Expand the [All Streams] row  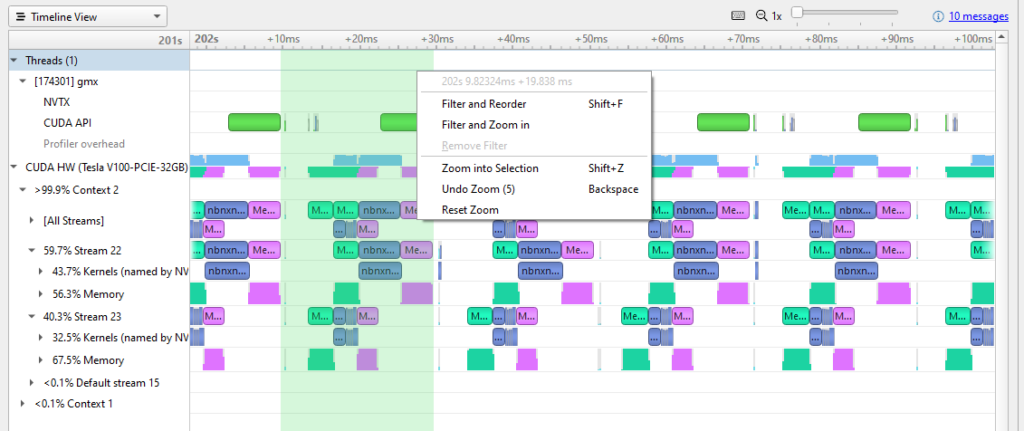tap(33, 220)
